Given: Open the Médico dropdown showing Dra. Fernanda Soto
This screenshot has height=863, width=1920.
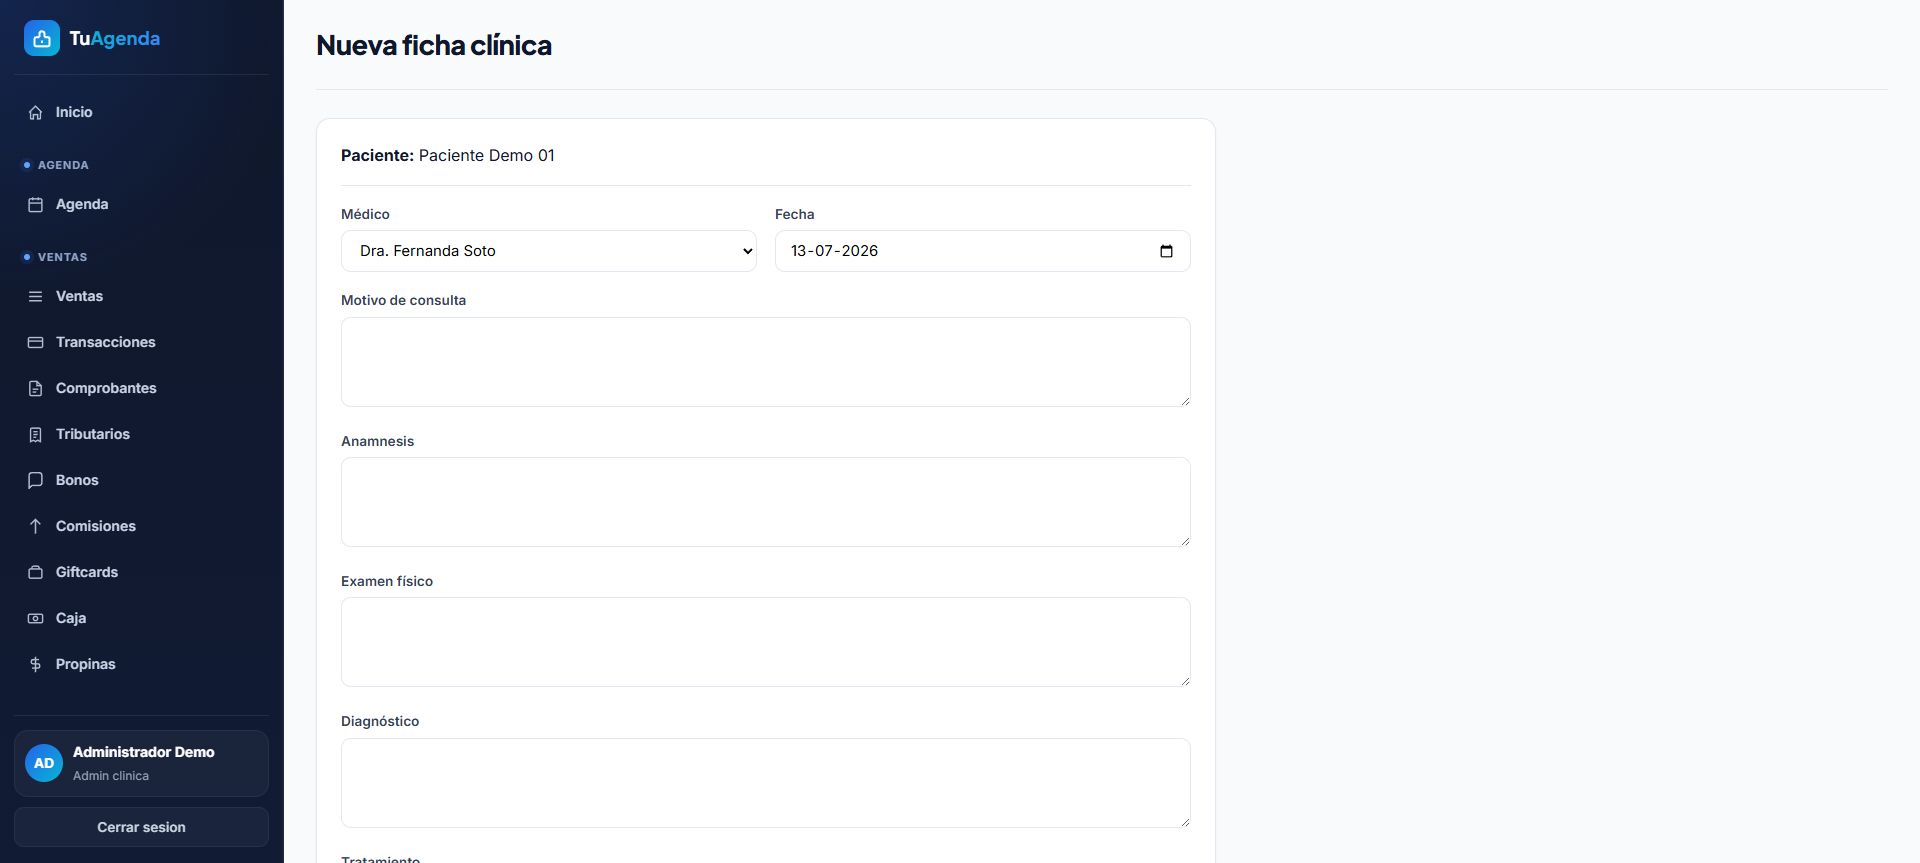Looking at the screenshot, I should [x=548, y=251].
